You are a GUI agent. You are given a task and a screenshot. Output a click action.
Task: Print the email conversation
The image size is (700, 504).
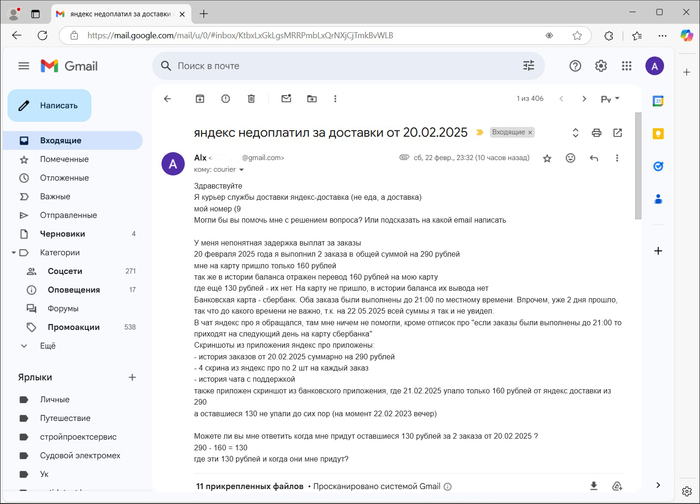click(596, 133)
